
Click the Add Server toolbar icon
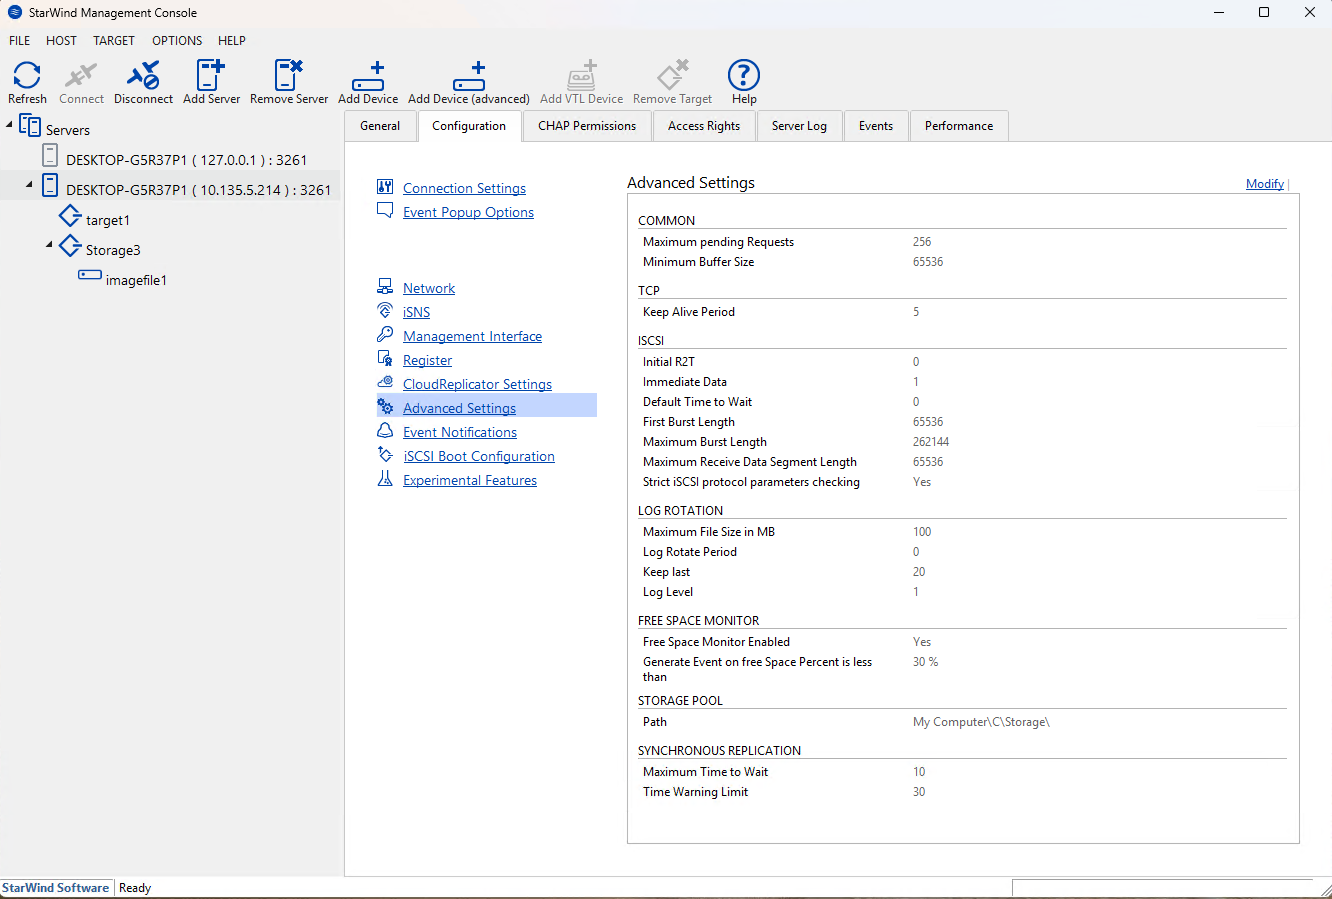211,76
